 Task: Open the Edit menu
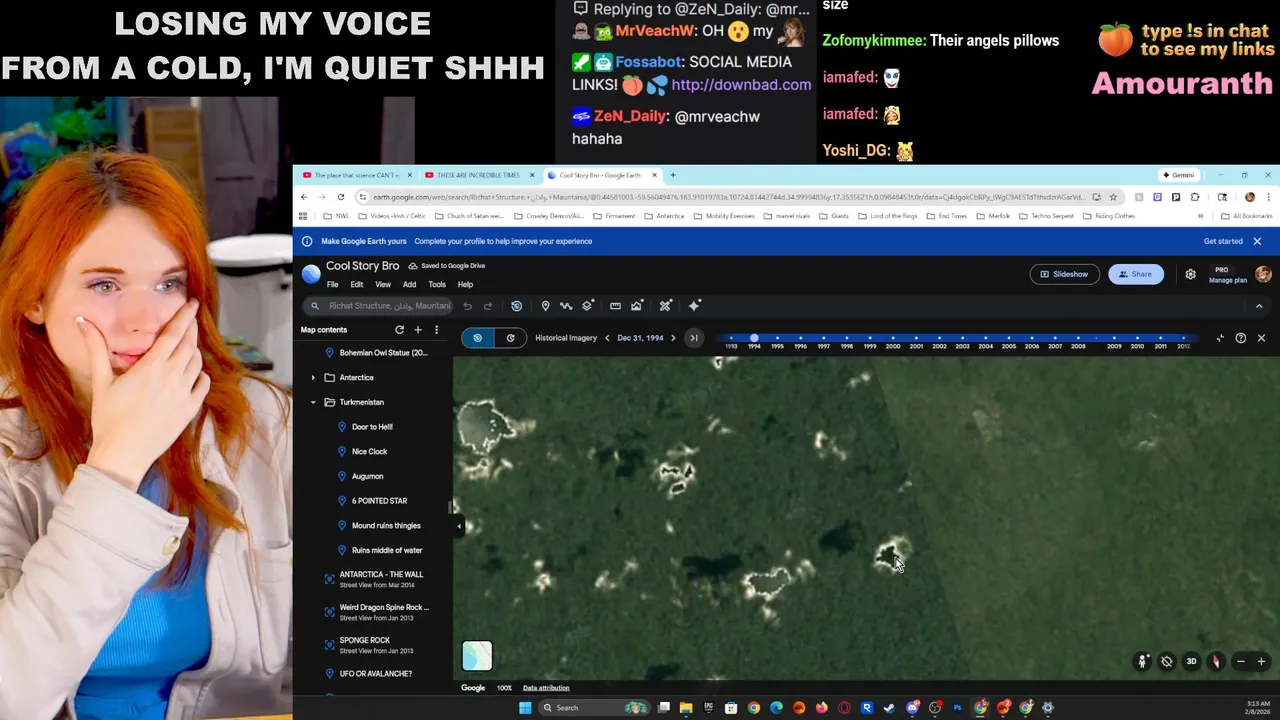[356, 285]
